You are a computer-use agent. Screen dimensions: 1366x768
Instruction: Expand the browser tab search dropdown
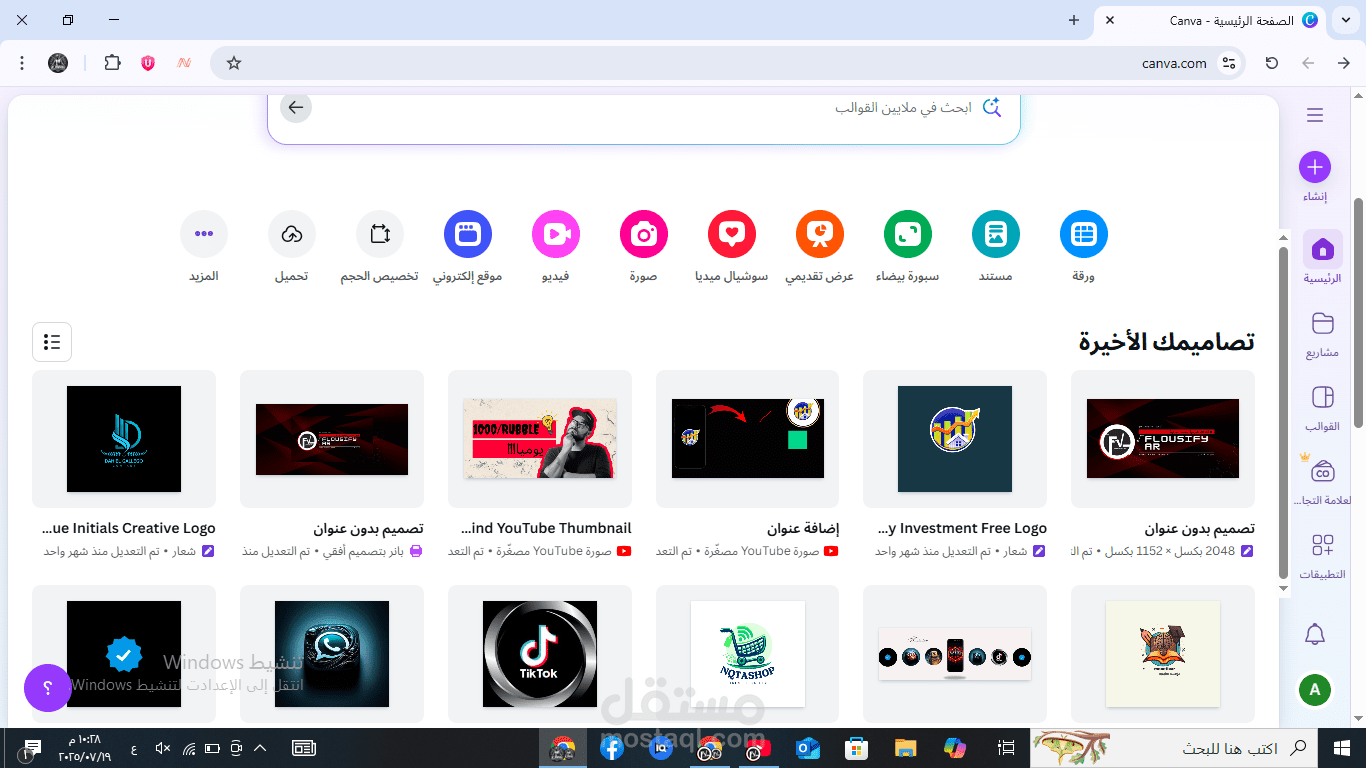(x=1344, y=20)
